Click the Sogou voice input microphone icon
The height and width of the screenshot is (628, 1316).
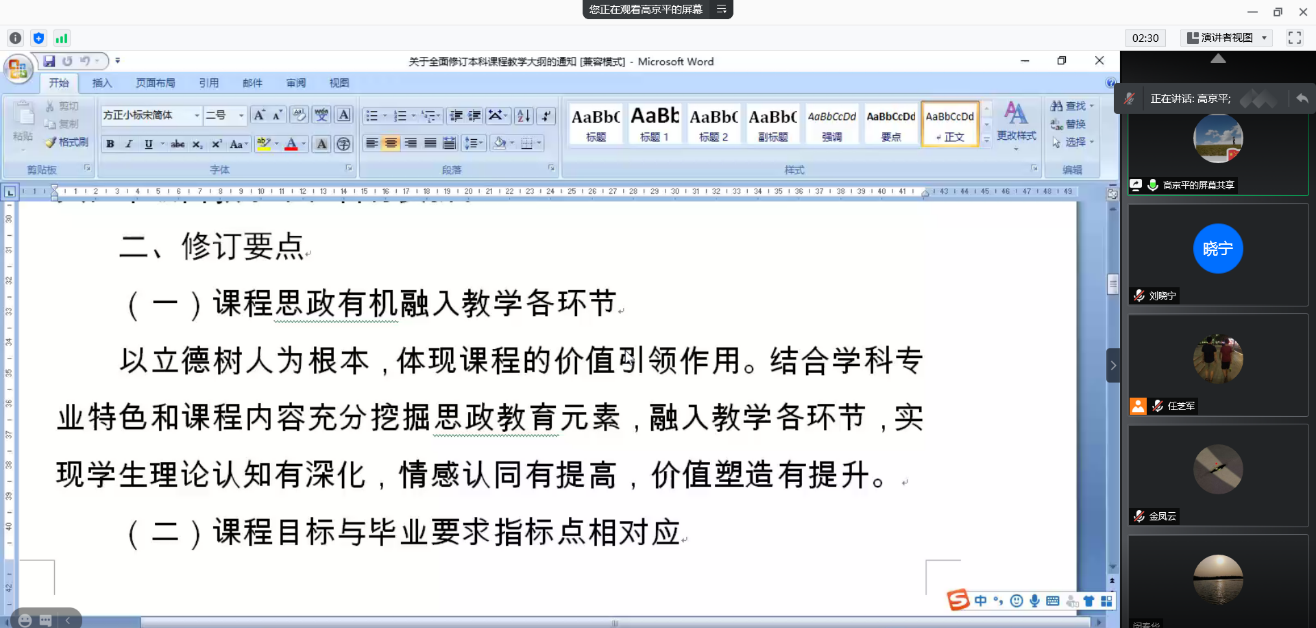pyautogui.click(x=1034, y=601)
